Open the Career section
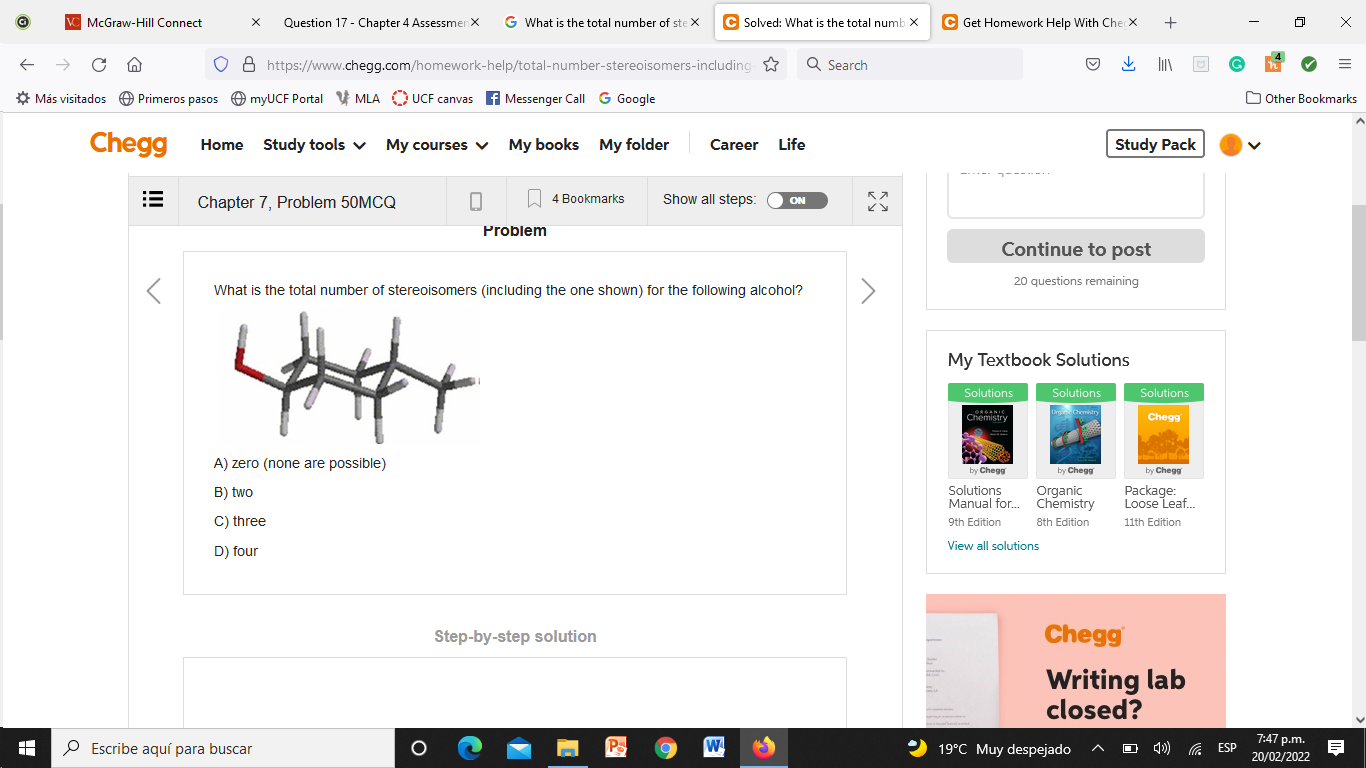 click(734, 145)
